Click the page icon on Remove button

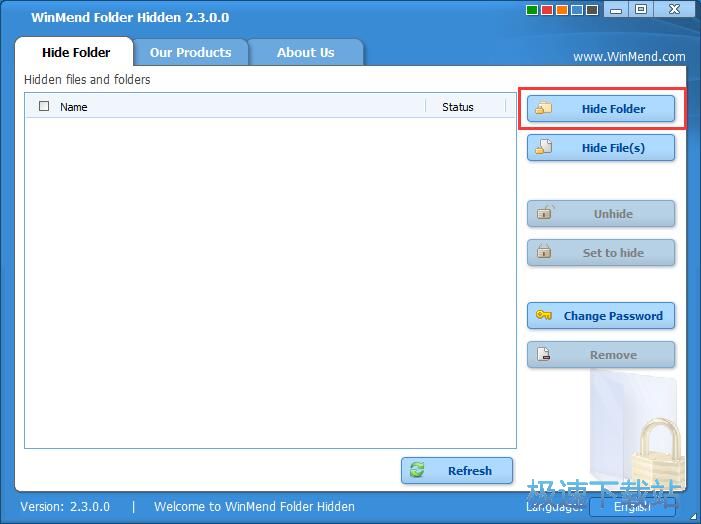click(x=544, y=354)
